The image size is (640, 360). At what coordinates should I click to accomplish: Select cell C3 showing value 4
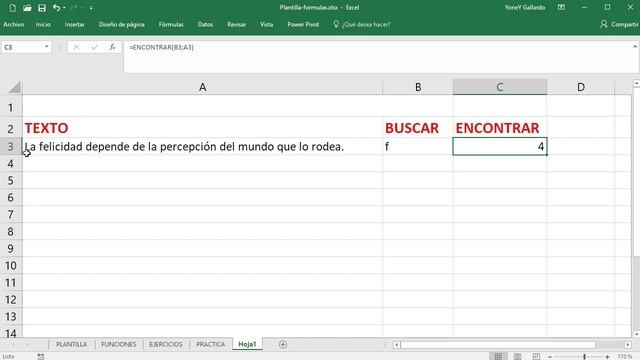point(500,147)
